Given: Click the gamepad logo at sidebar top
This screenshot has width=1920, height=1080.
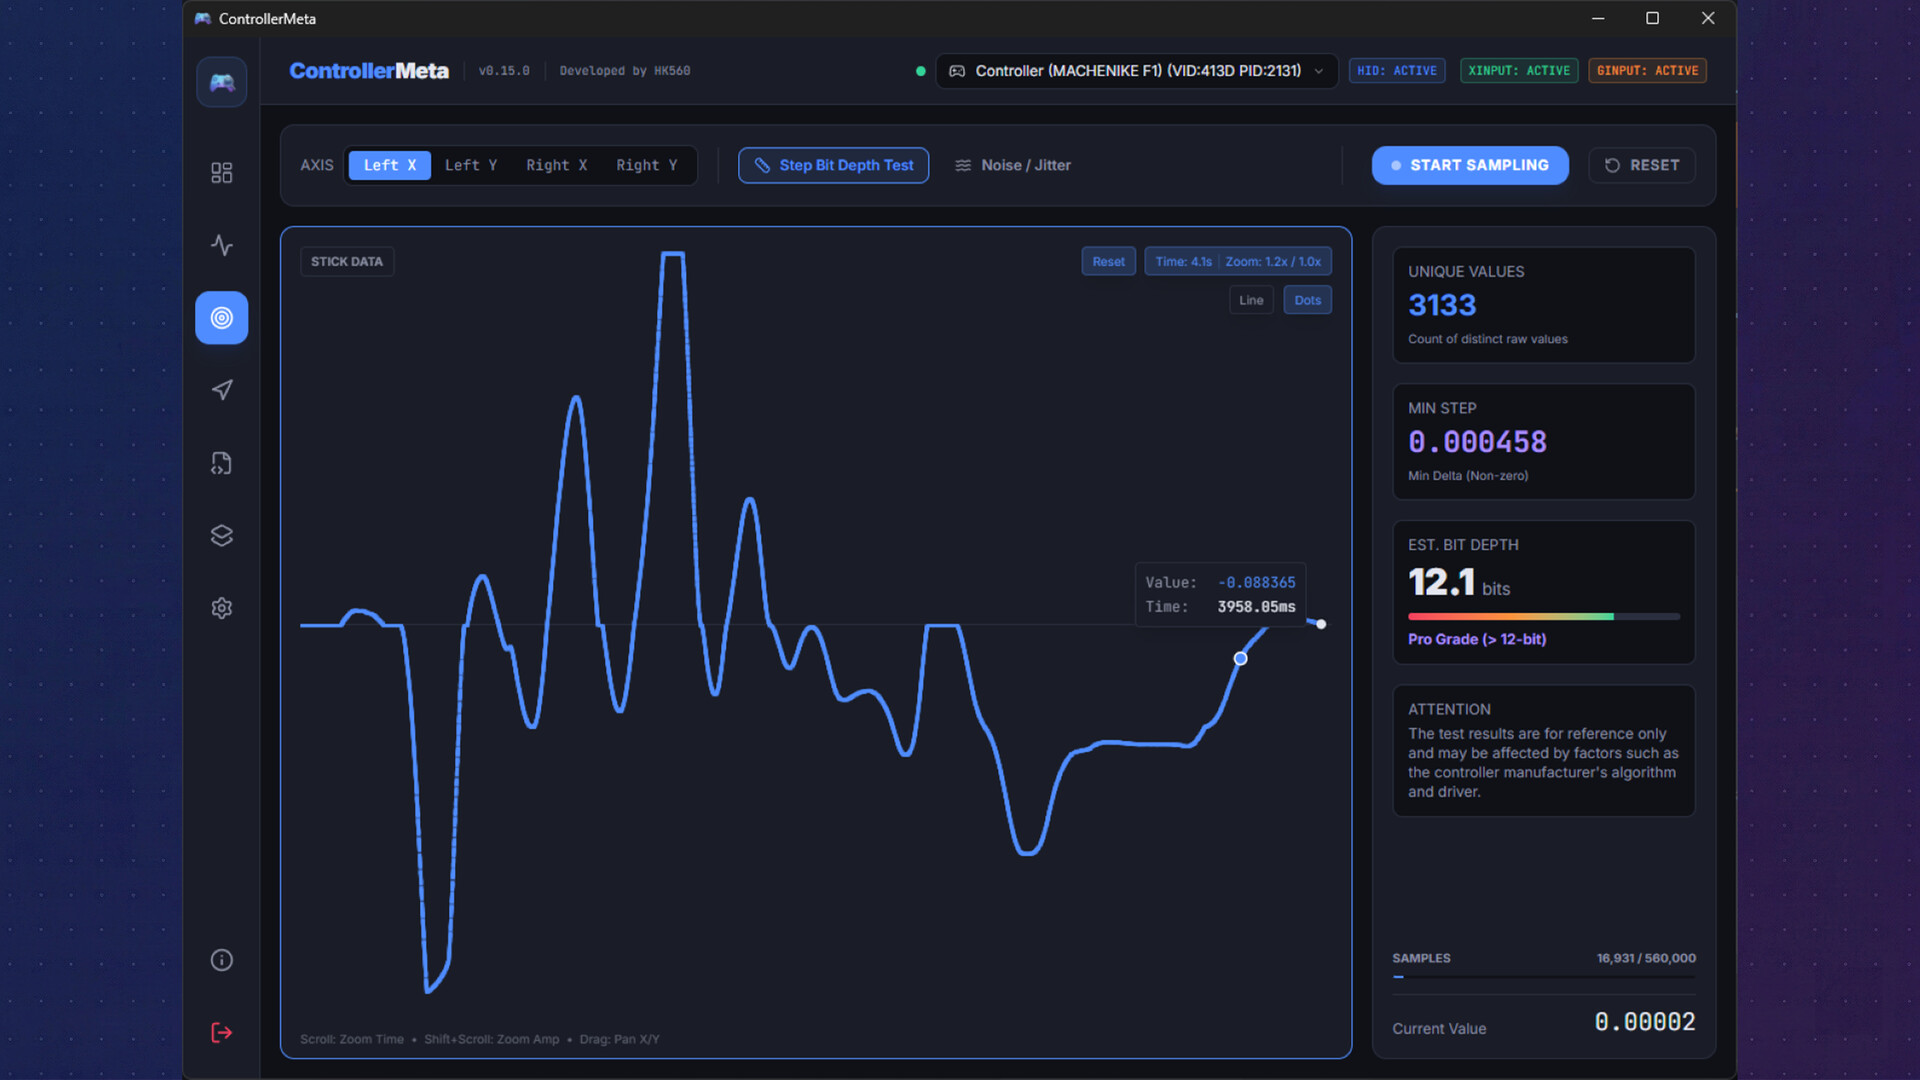Looking at the screenshot, I should (x=221, y=82).
